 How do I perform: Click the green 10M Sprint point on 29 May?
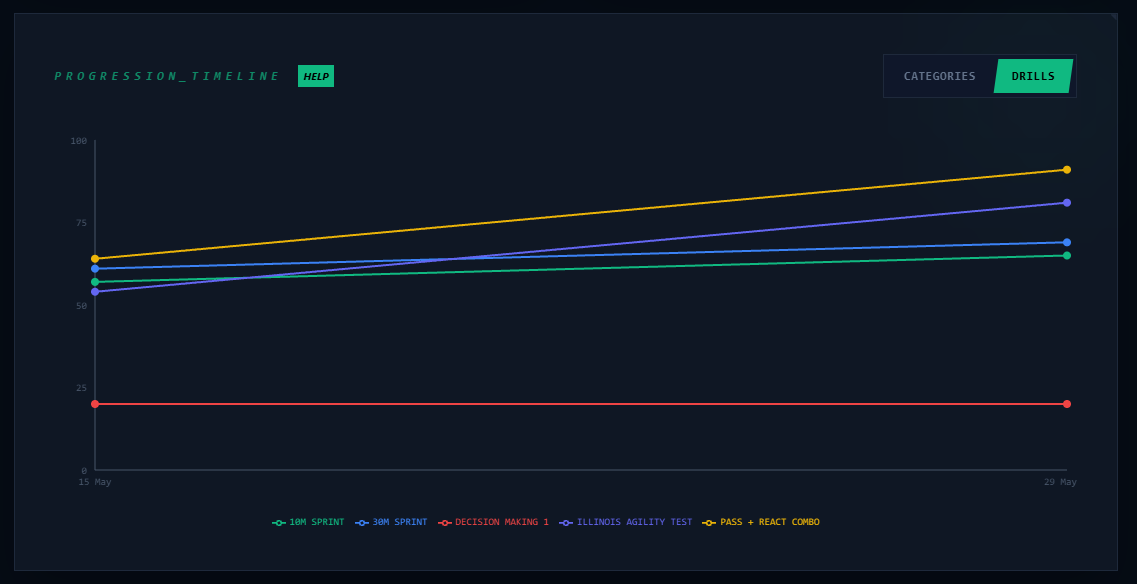click(x=1067, y=255)
